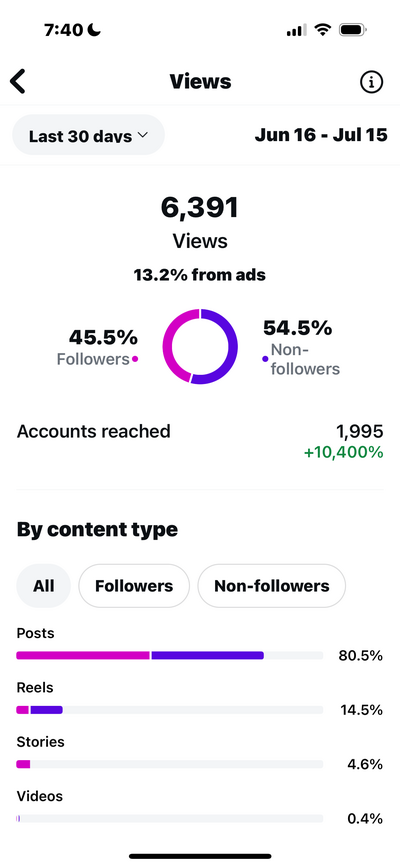Tap the chevron next to Last 30 days
The width and height of the screenshot is (400, 867).
click(143, 135)
